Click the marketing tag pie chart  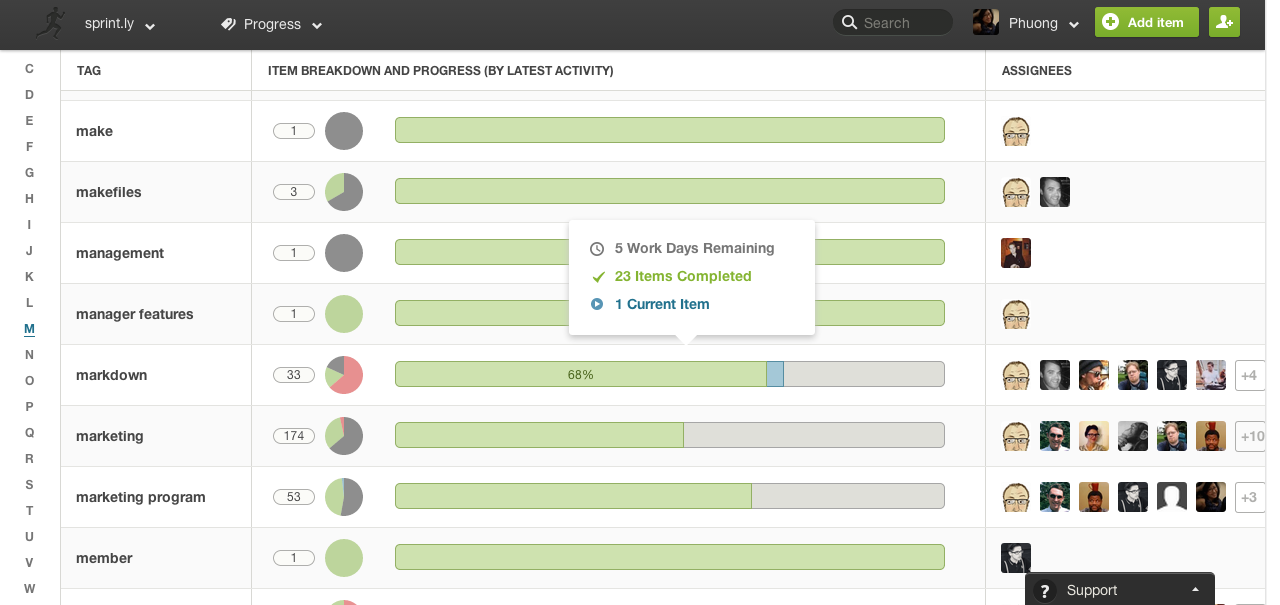pos(344,436)
